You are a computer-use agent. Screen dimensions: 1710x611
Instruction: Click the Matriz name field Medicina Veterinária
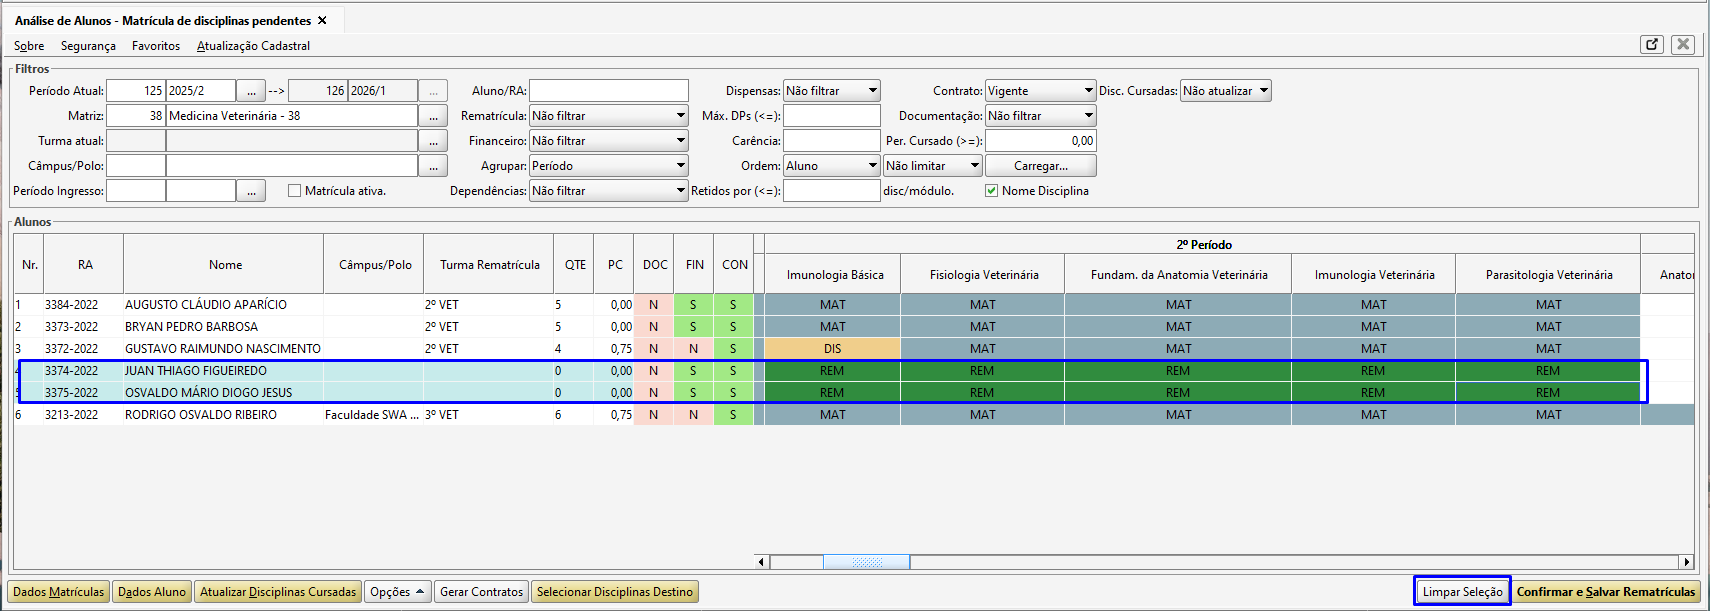tap(292, 116)
